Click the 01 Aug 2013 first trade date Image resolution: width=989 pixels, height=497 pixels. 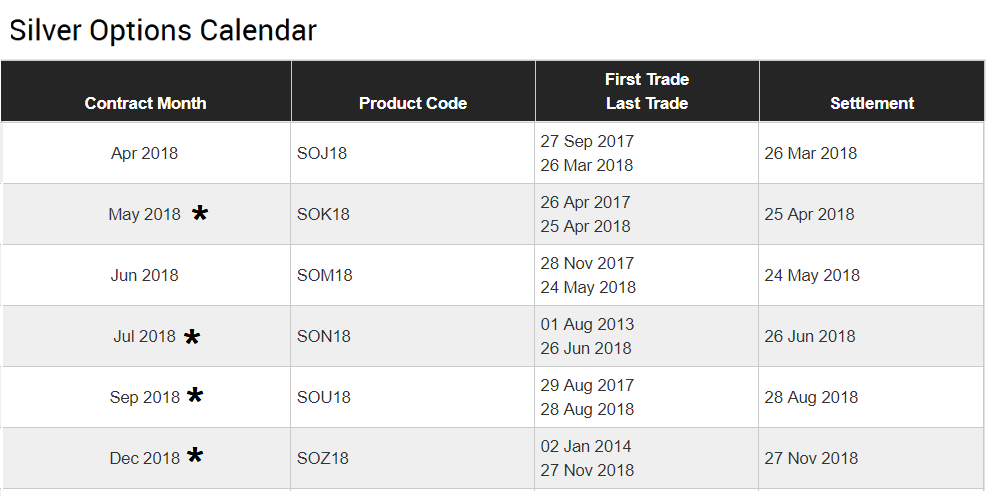[x=587, y=324]
